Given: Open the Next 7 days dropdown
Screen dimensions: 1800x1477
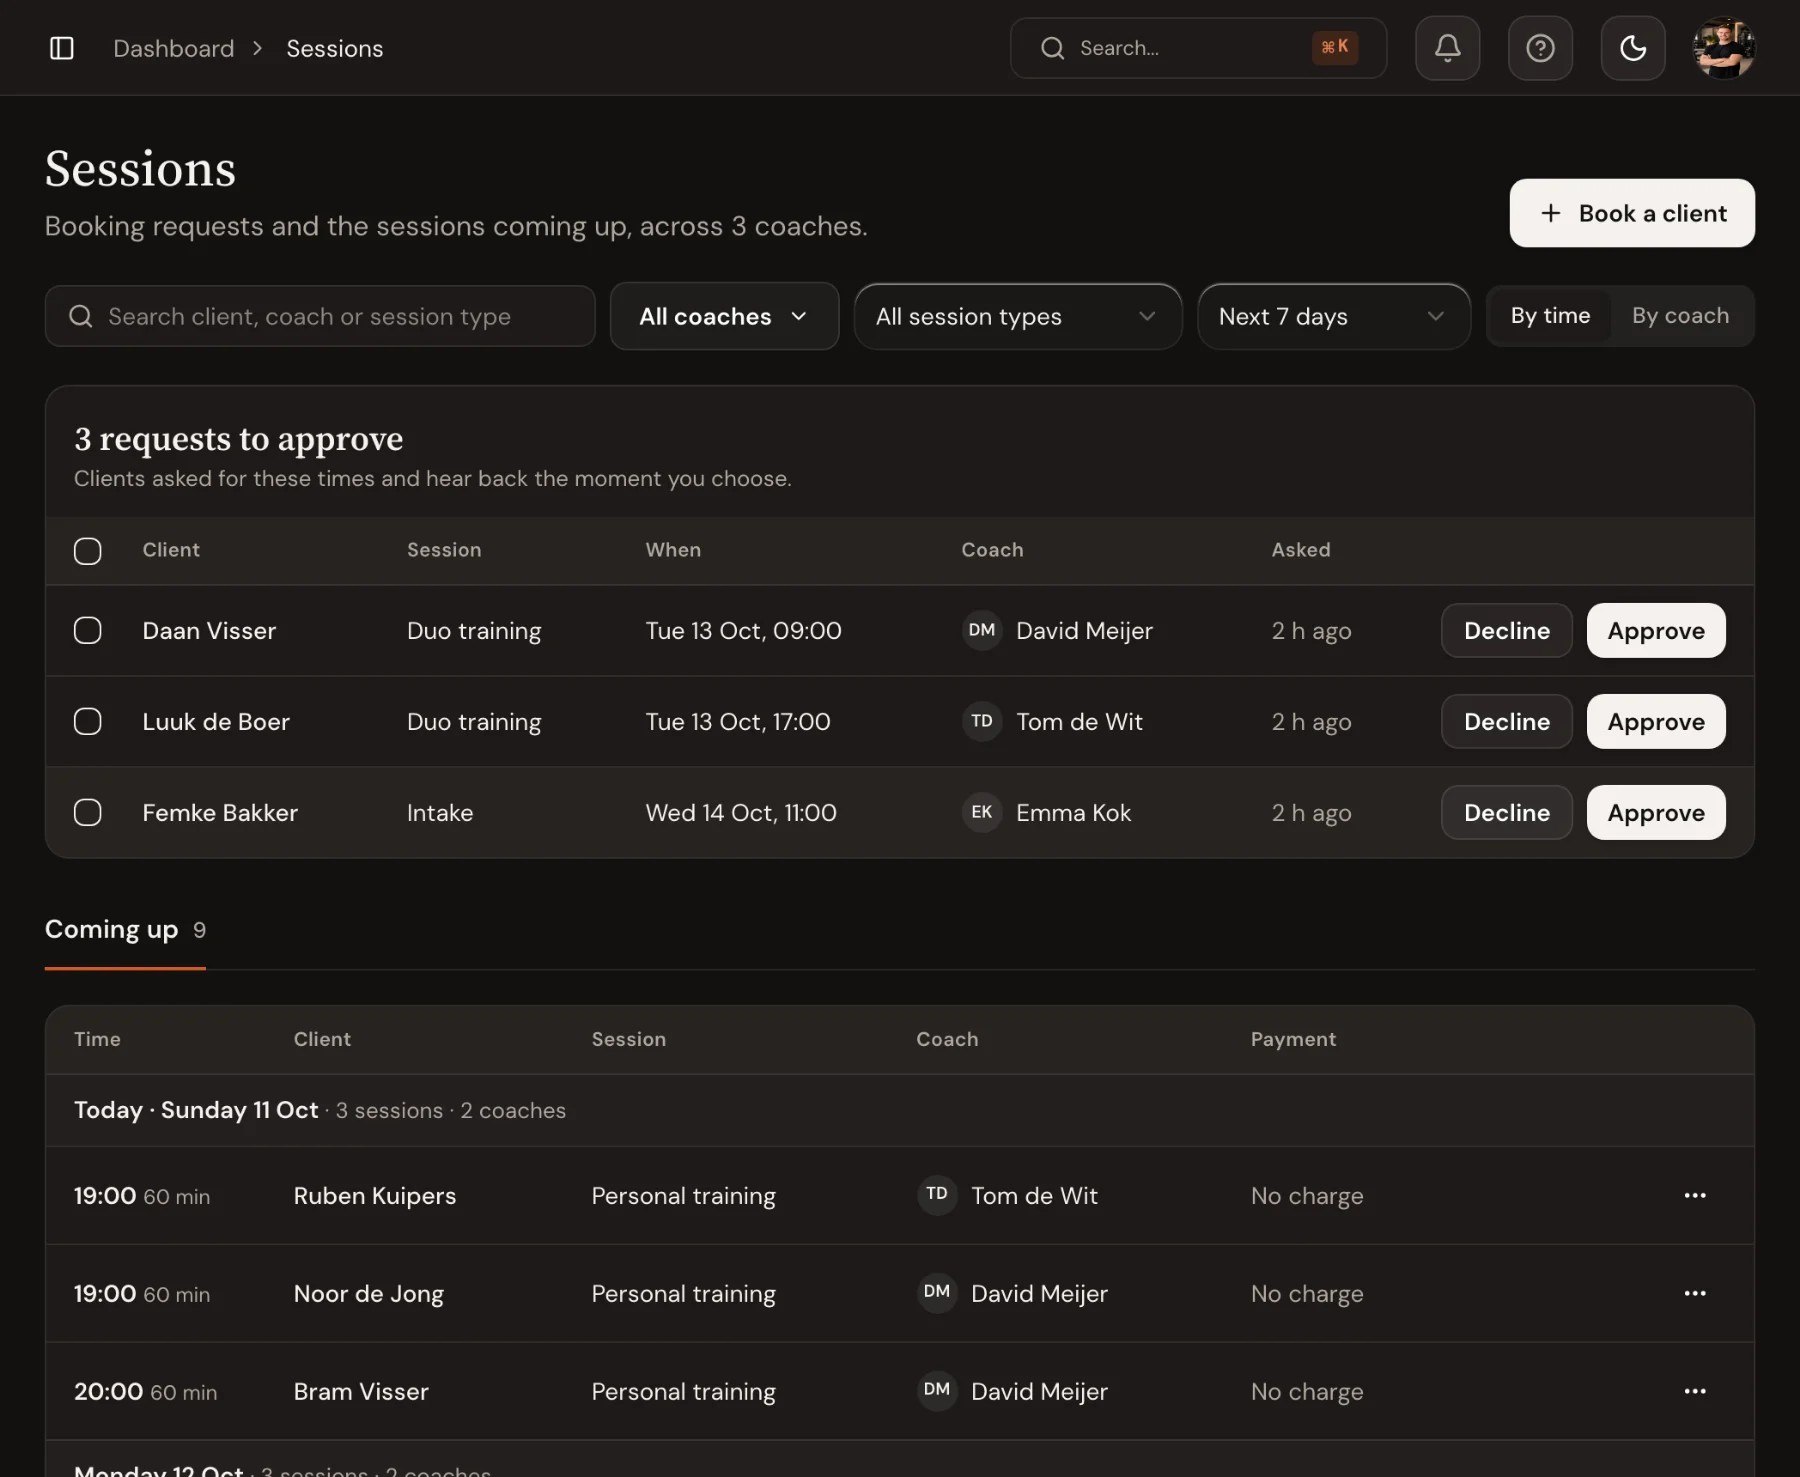Looking at the screenshot, I should tap(1333, 316).
